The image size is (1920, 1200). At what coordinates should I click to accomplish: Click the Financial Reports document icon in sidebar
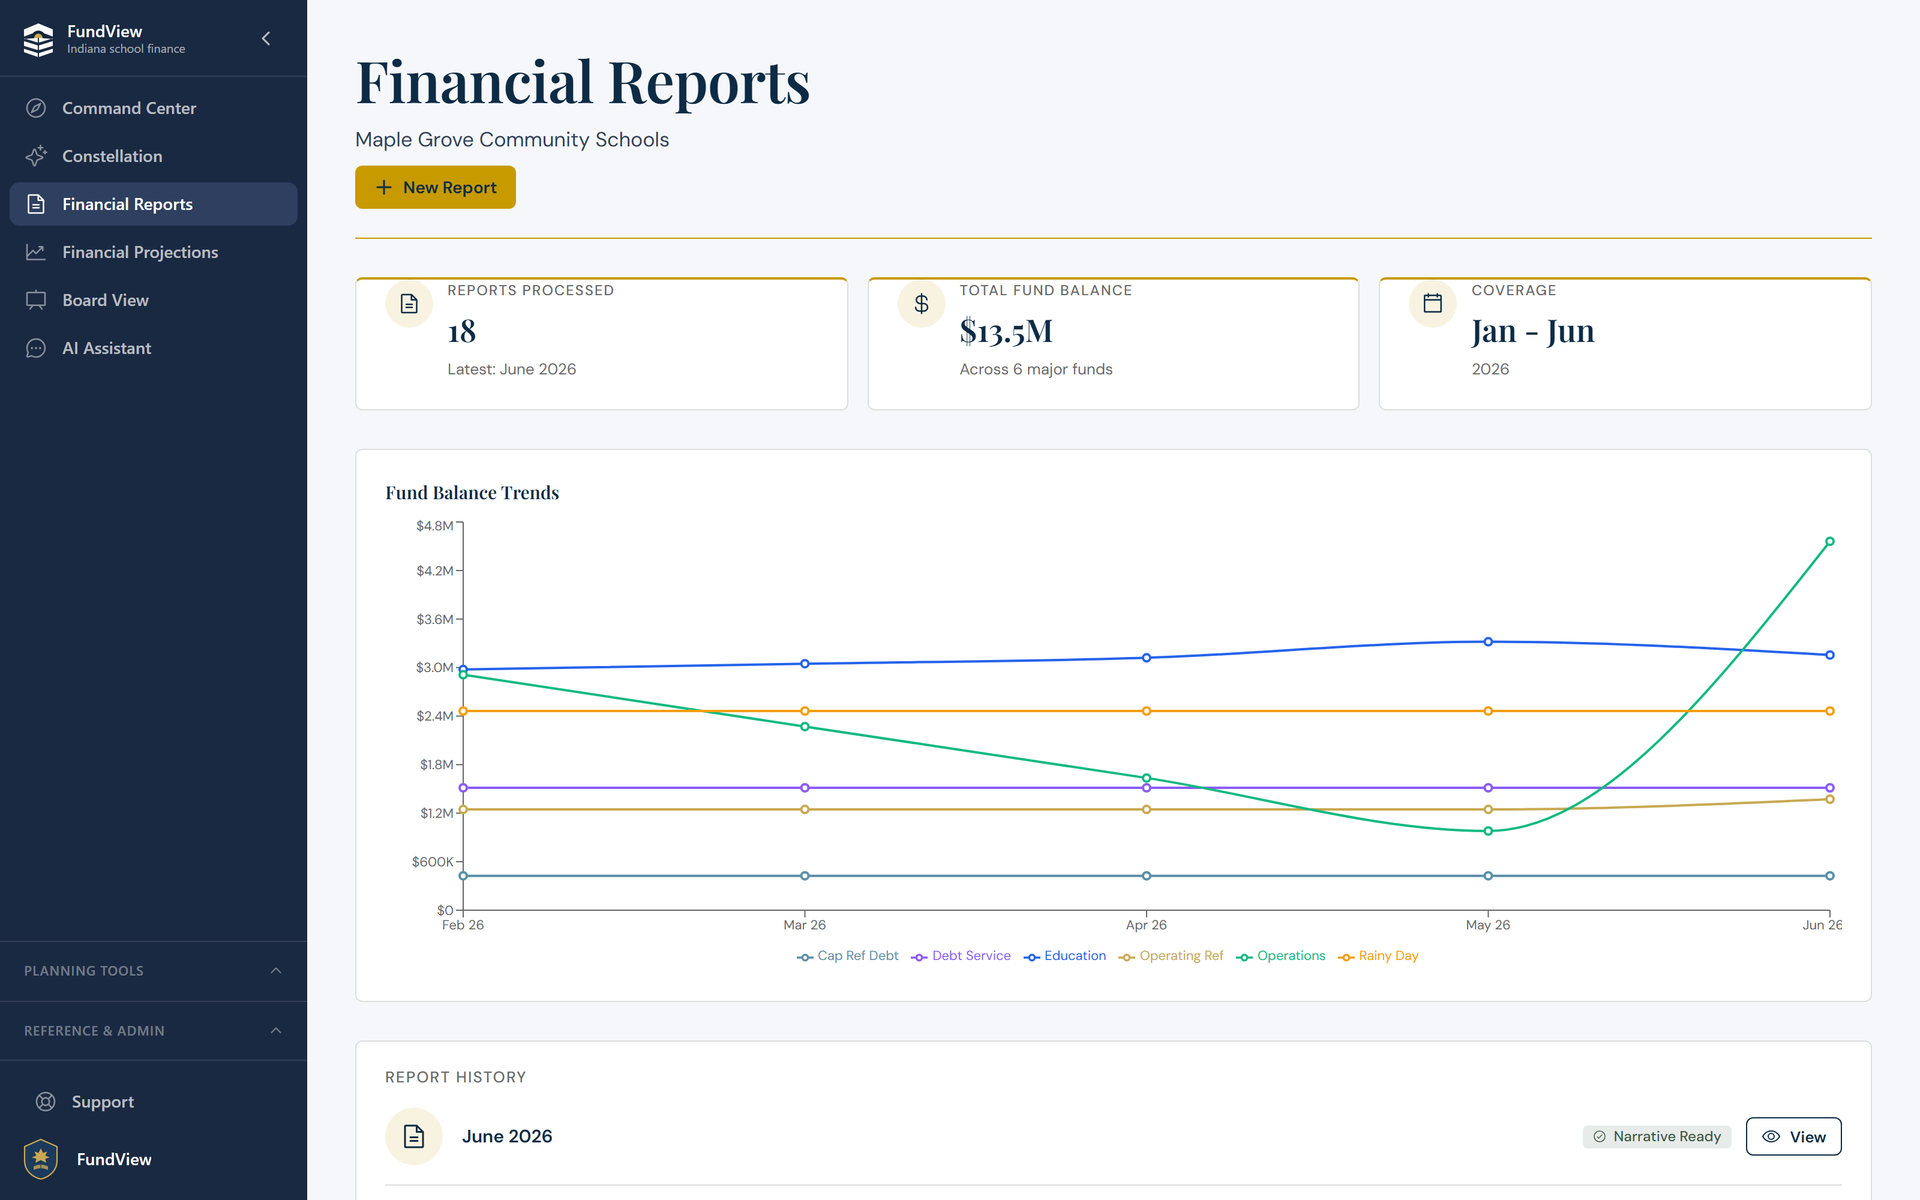pyautogui.click(x=36, y=204)
